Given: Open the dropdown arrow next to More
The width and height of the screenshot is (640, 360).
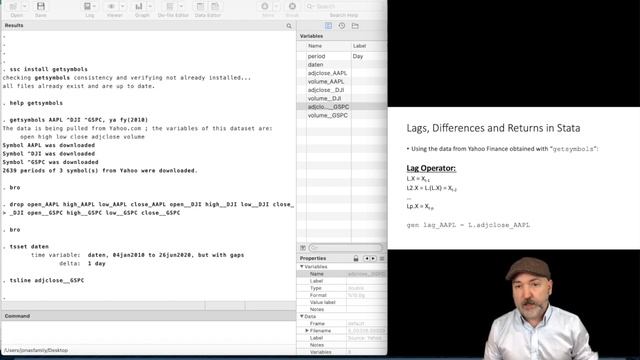Looking at the screenshot, I should (x=276, y=6).
